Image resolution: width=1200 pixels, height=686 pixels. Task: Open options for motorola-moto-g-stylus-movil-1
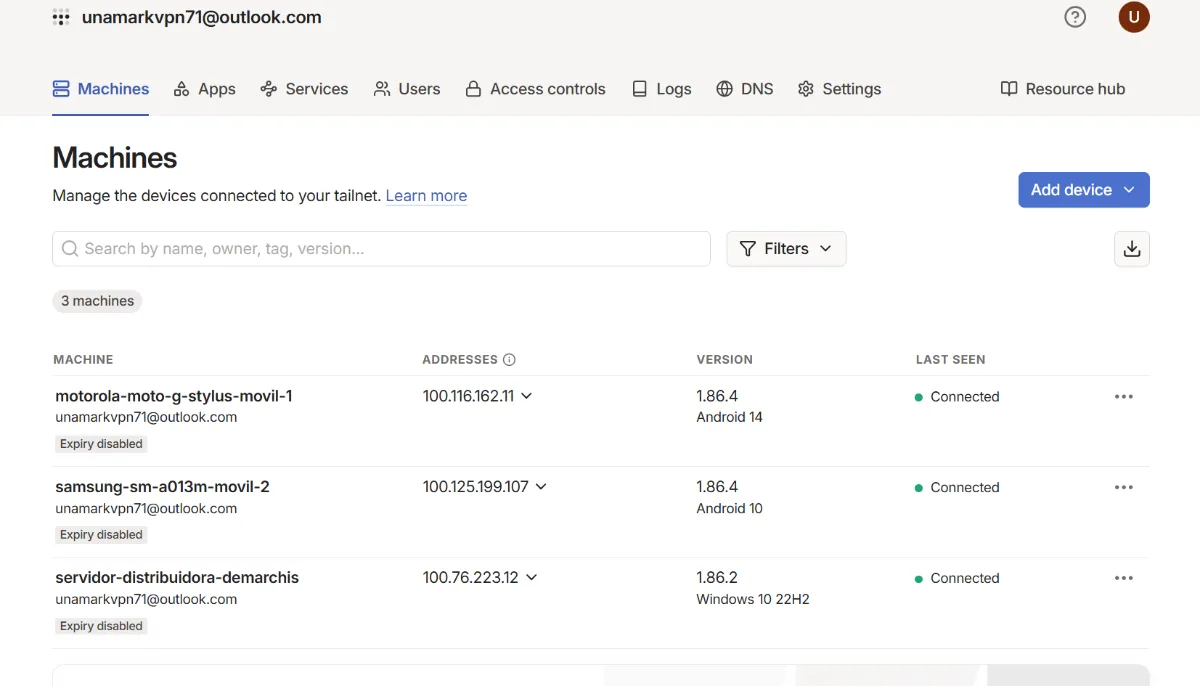click(1124, 397)
